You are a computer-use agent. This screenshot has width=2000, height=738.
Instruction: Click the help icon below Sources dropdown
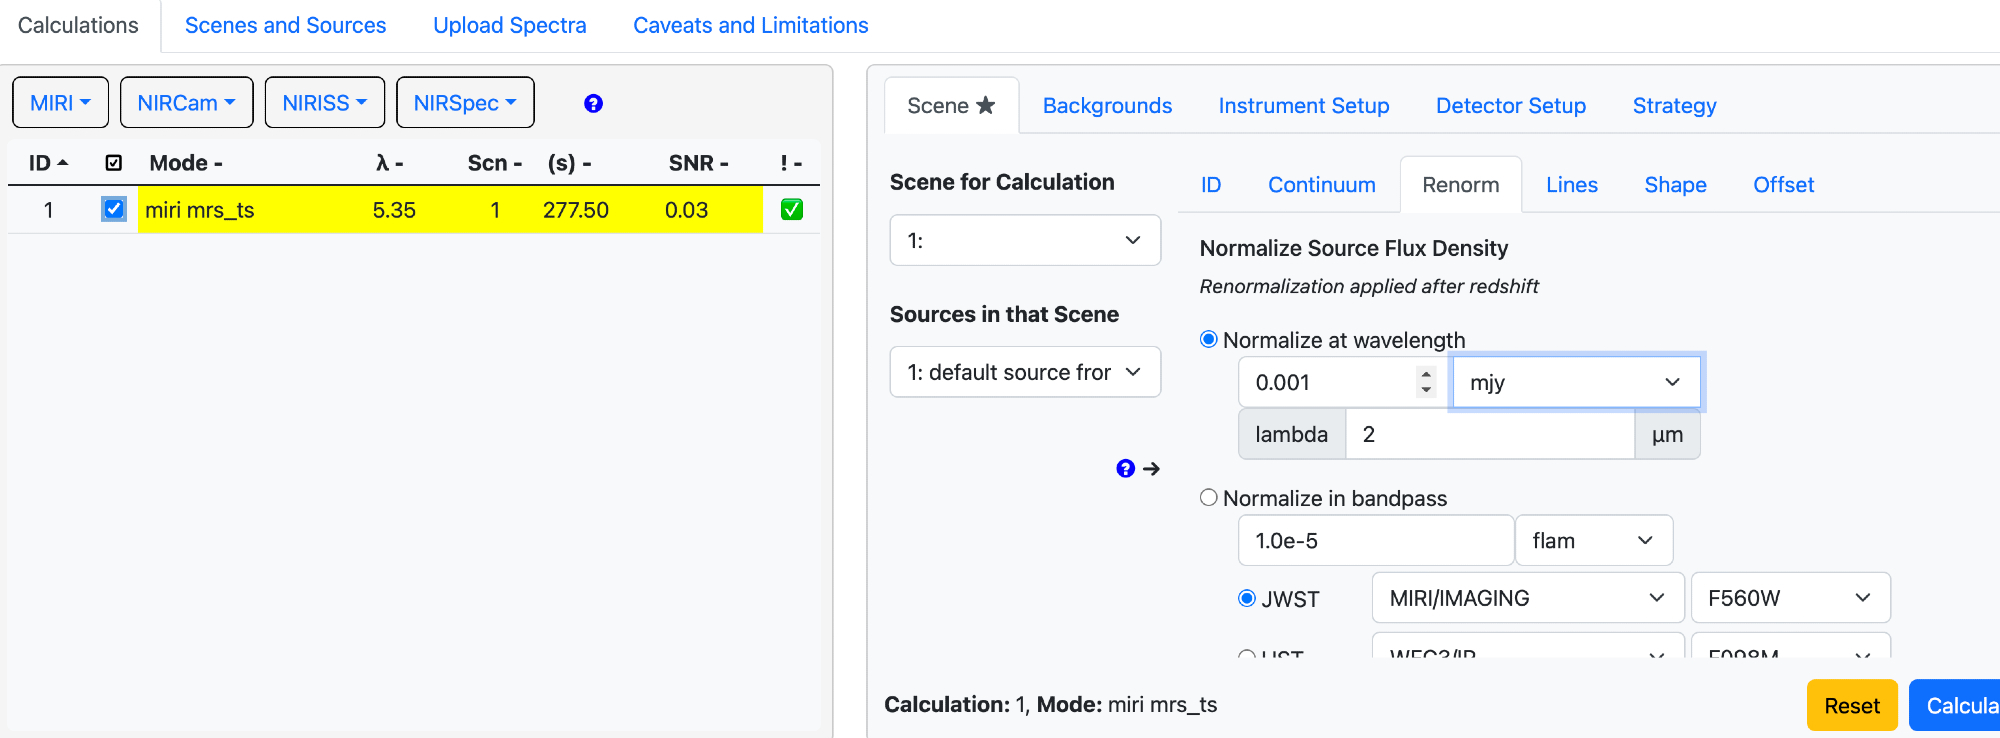point(1125,469)
